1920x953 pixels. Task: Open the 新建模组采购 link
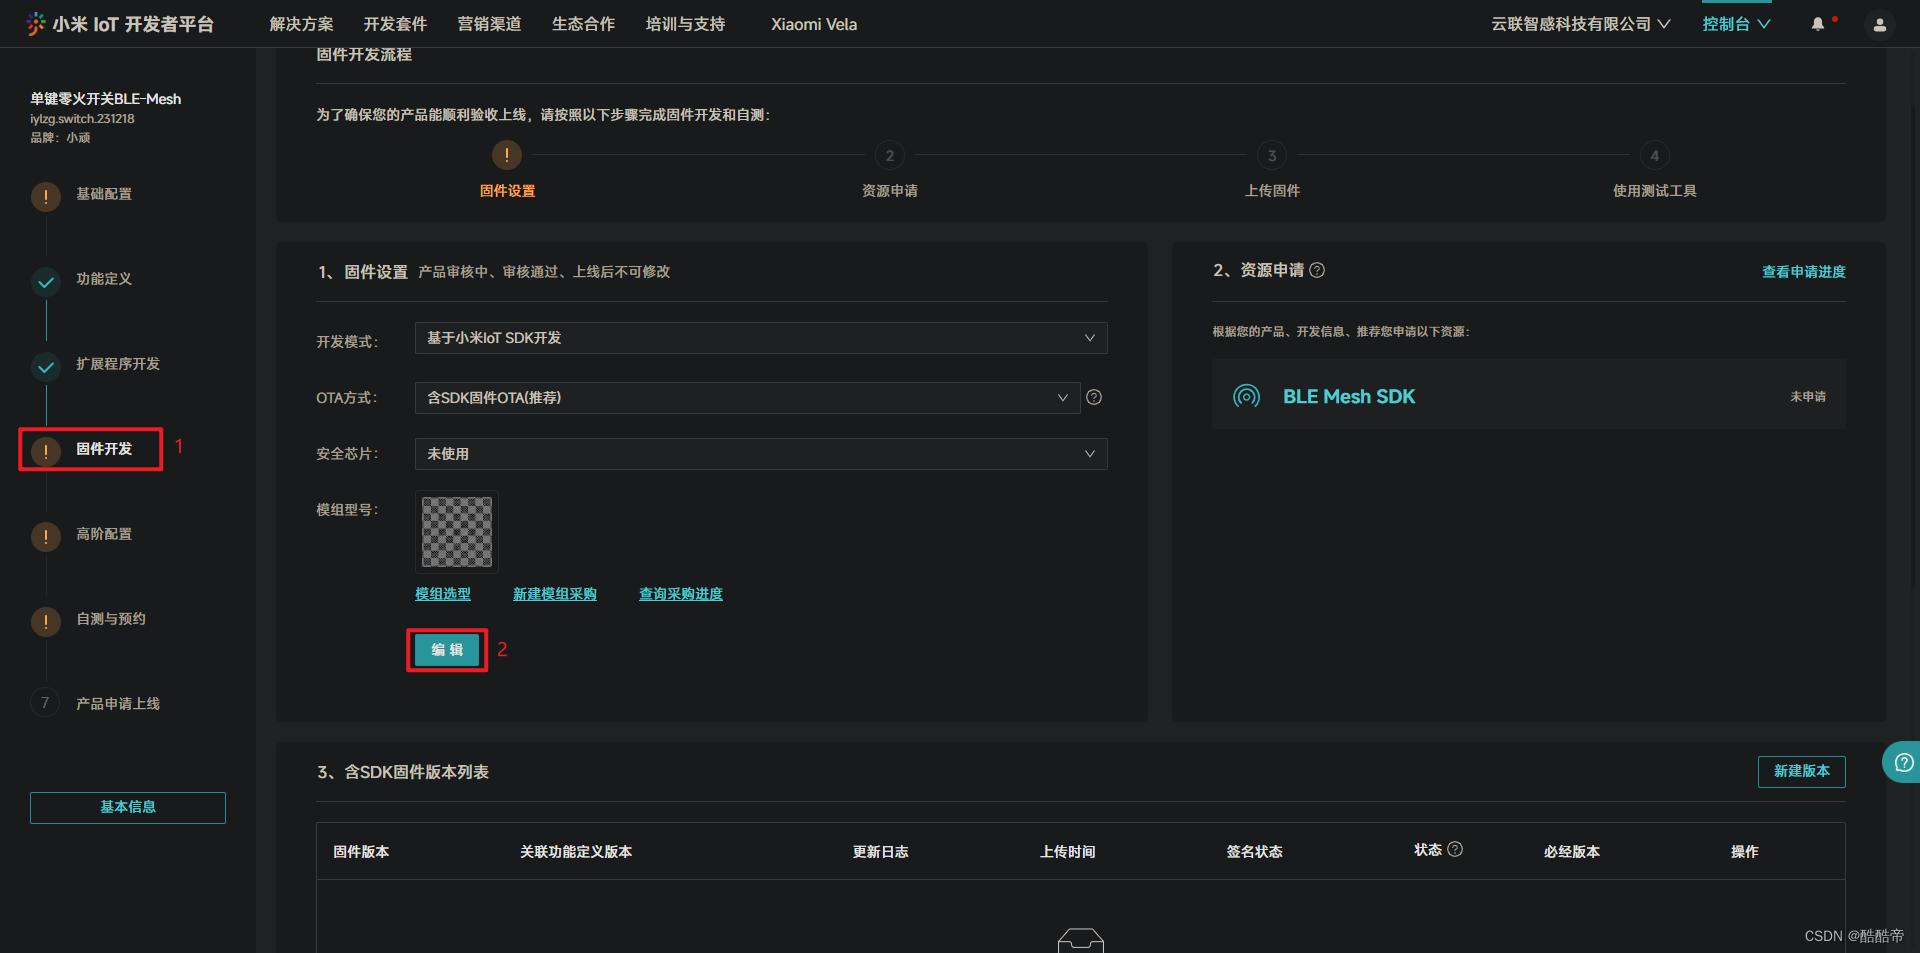[555, 594]
